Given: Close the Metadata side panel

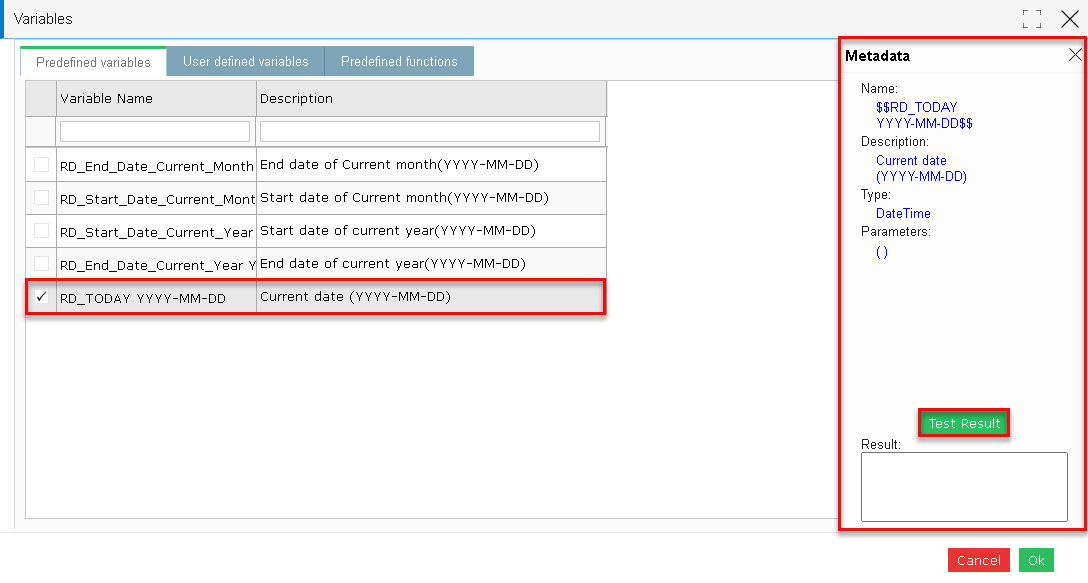Looking at the screenshot, I should (x=1075, y=55).
